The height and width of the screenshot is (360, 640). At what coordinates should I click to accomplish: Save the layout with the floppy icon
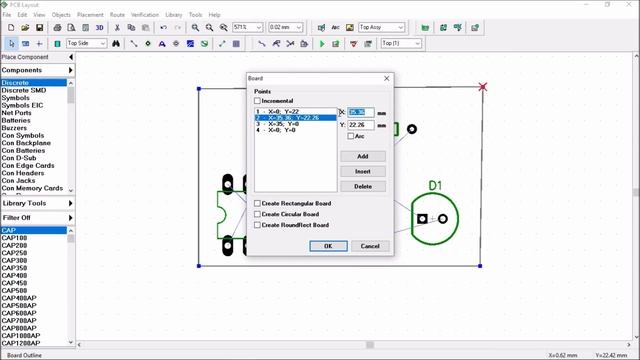[x=39, y=28]
